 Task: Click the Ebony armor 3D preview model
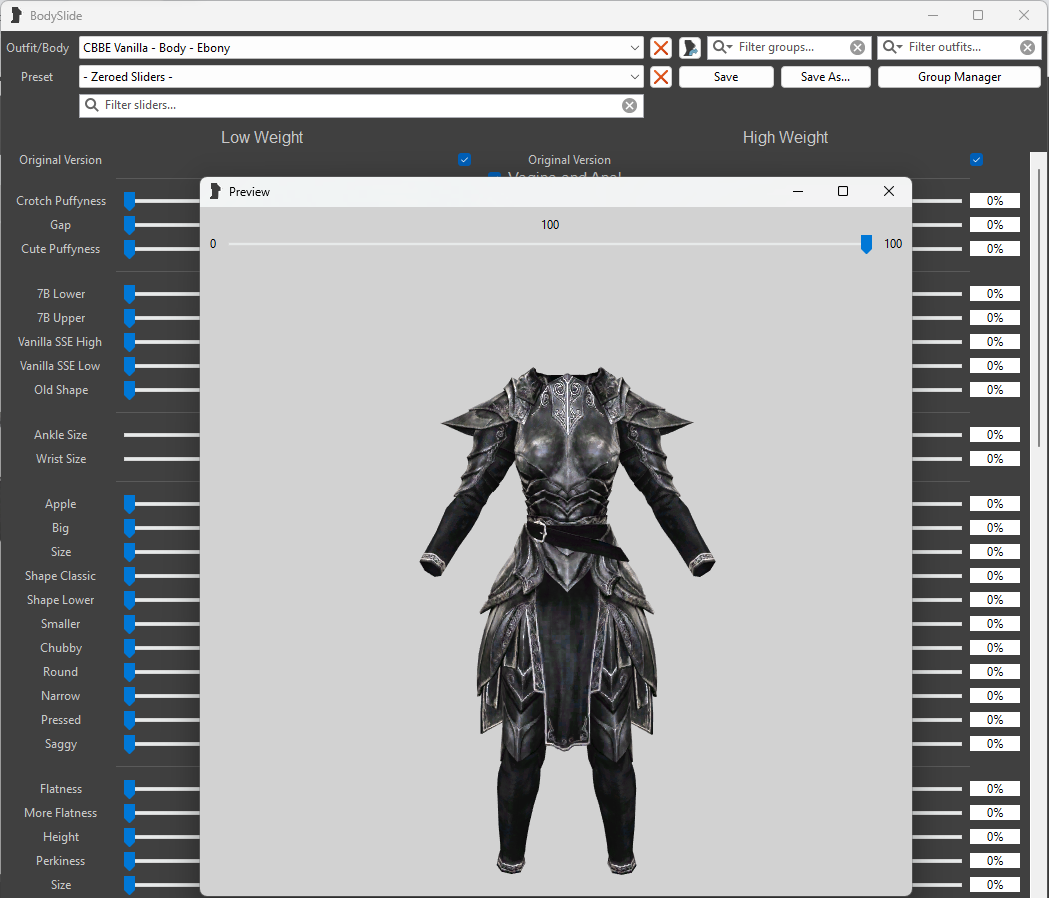click(567, 620)
